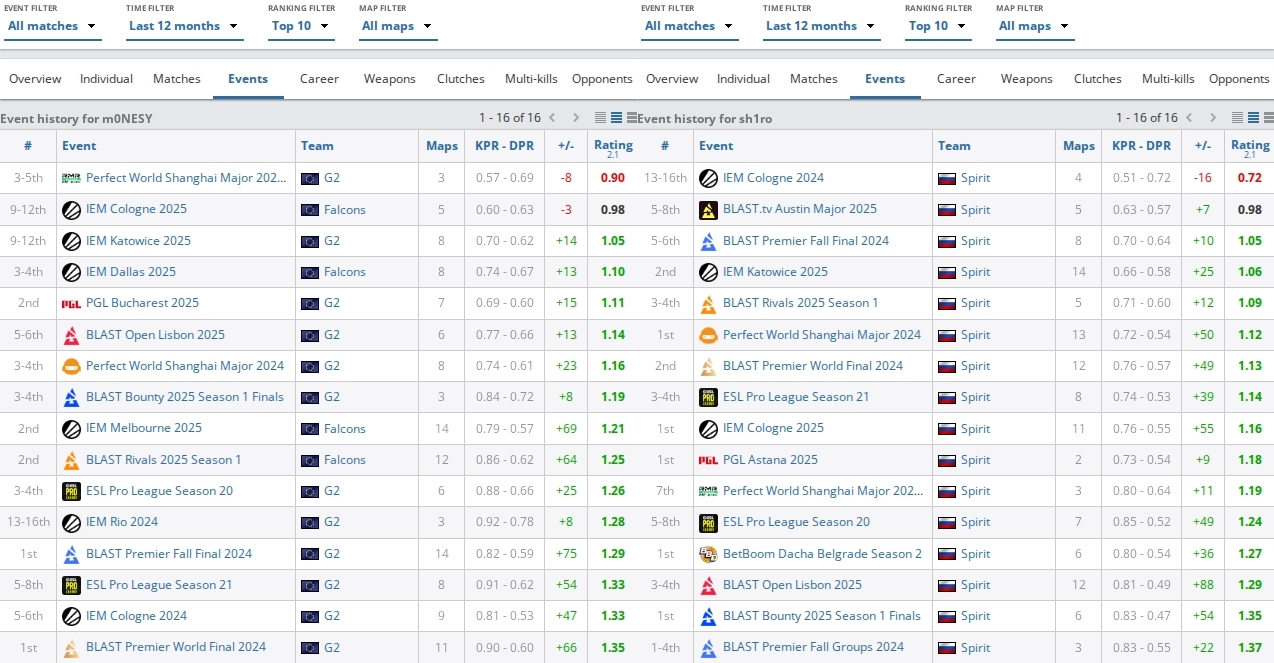1274x663 pixels.
Task: Sort m0NESY table by Maps column
Action: pyautogui.click(x=442, y=146)
